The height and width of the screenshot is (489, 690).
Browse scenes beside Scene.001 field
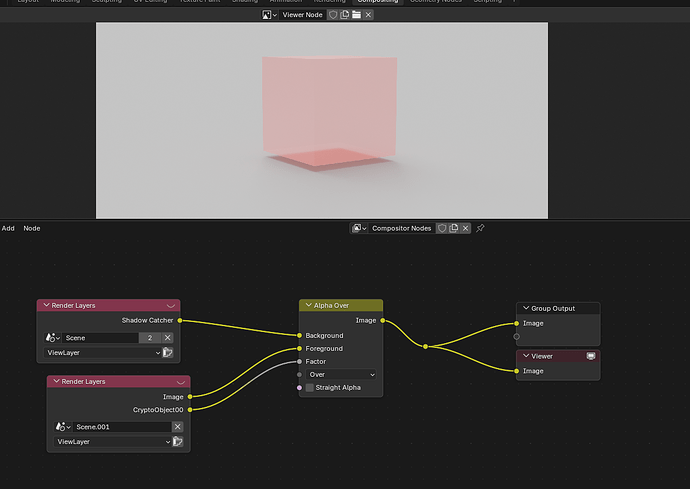pyautogui.click(x=63, y=426)
